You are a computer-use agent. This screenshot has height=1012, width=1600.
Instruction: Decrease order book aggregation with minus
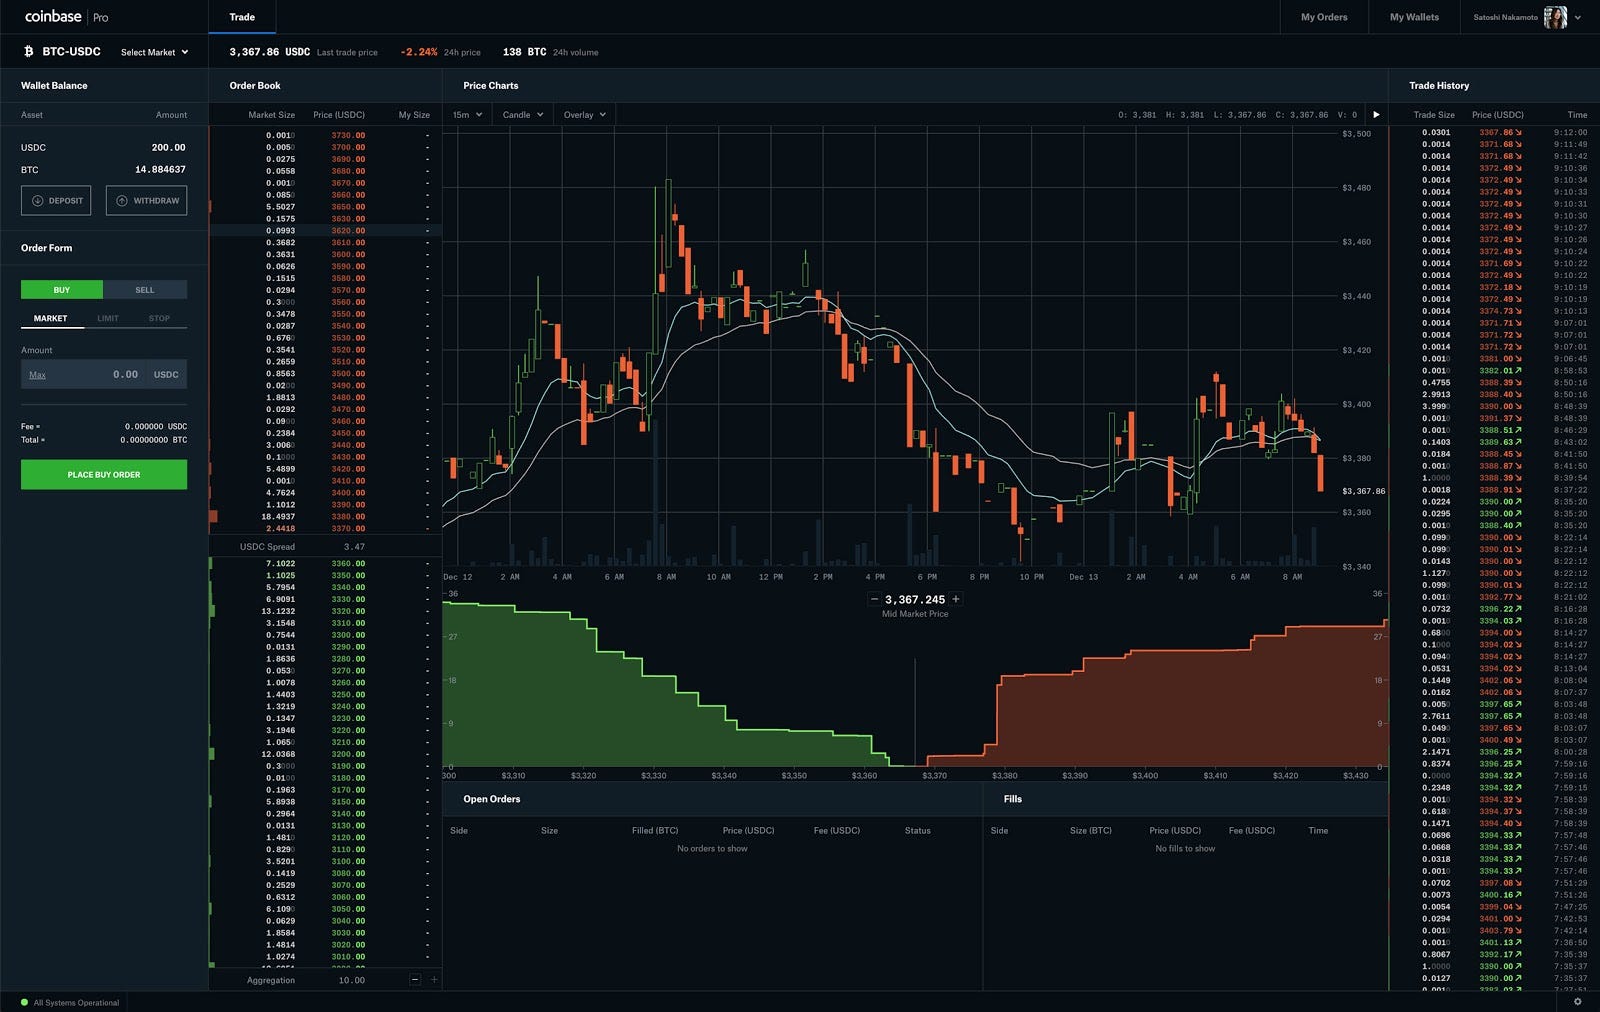point(415,980)
